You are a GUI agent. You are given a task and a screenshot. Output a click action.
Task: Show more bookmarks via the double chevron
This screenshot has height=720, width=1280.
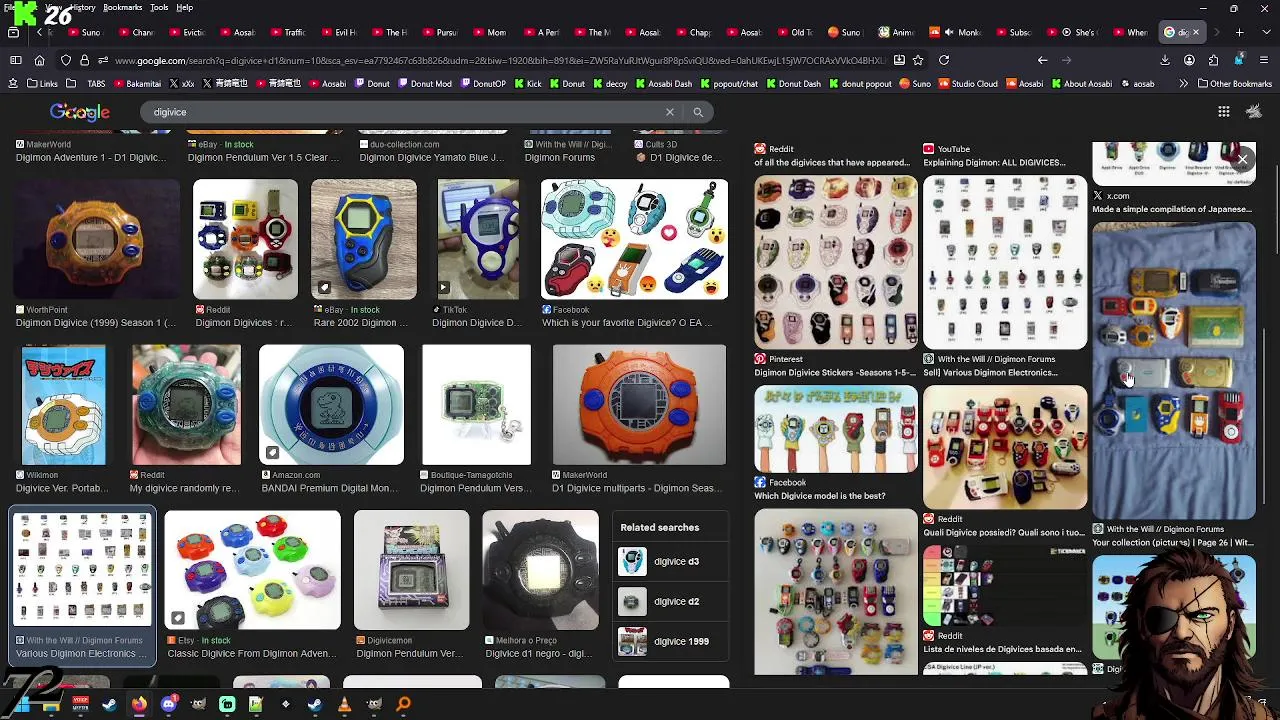pyautogui.click(x=1183, y=84)
